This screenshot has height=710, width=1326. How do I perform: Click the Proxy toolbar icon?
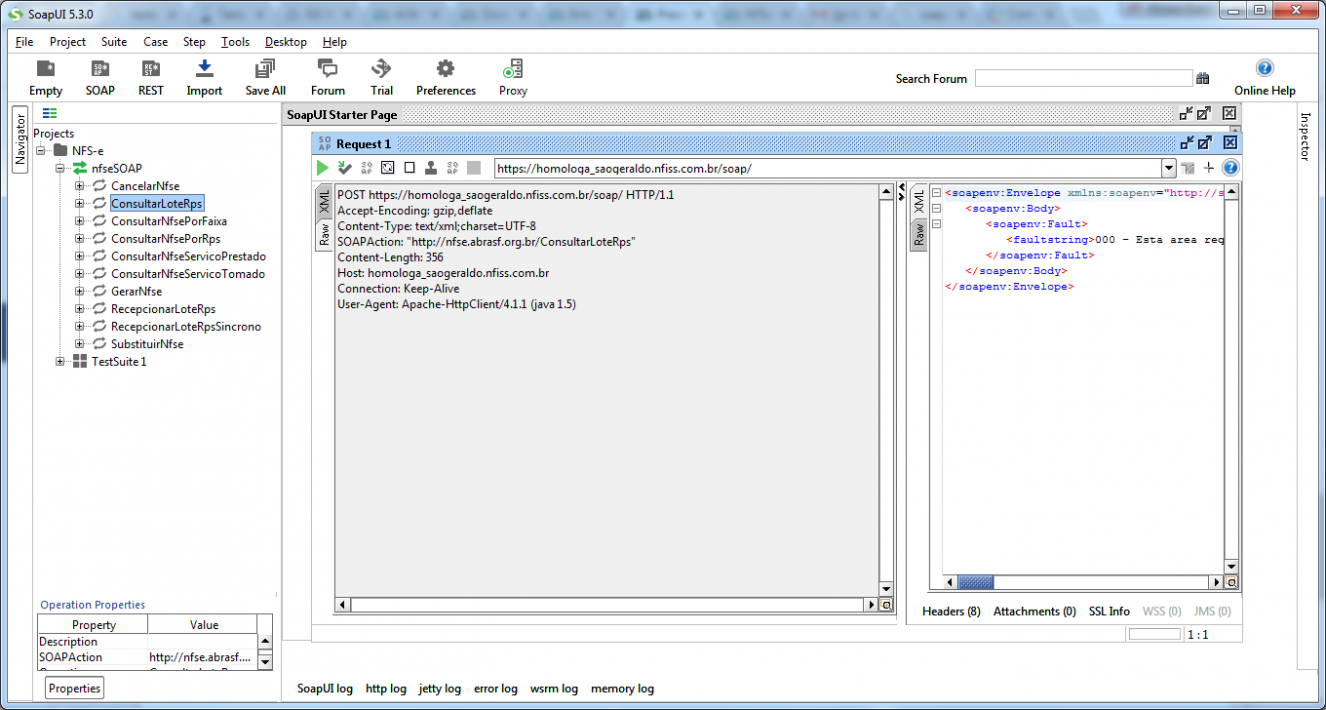[513, 69]
